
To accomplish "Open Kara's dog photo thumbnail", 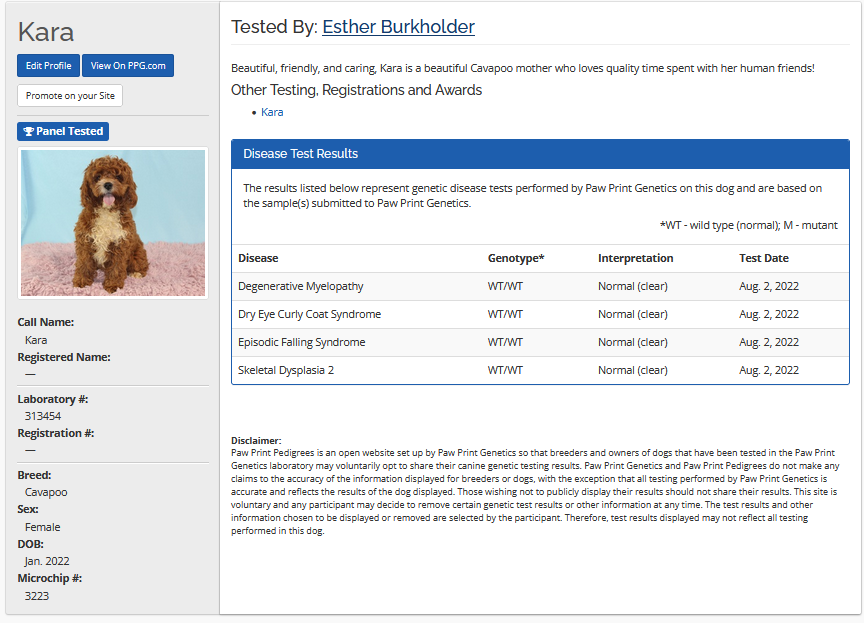I will tap(113, 223).
